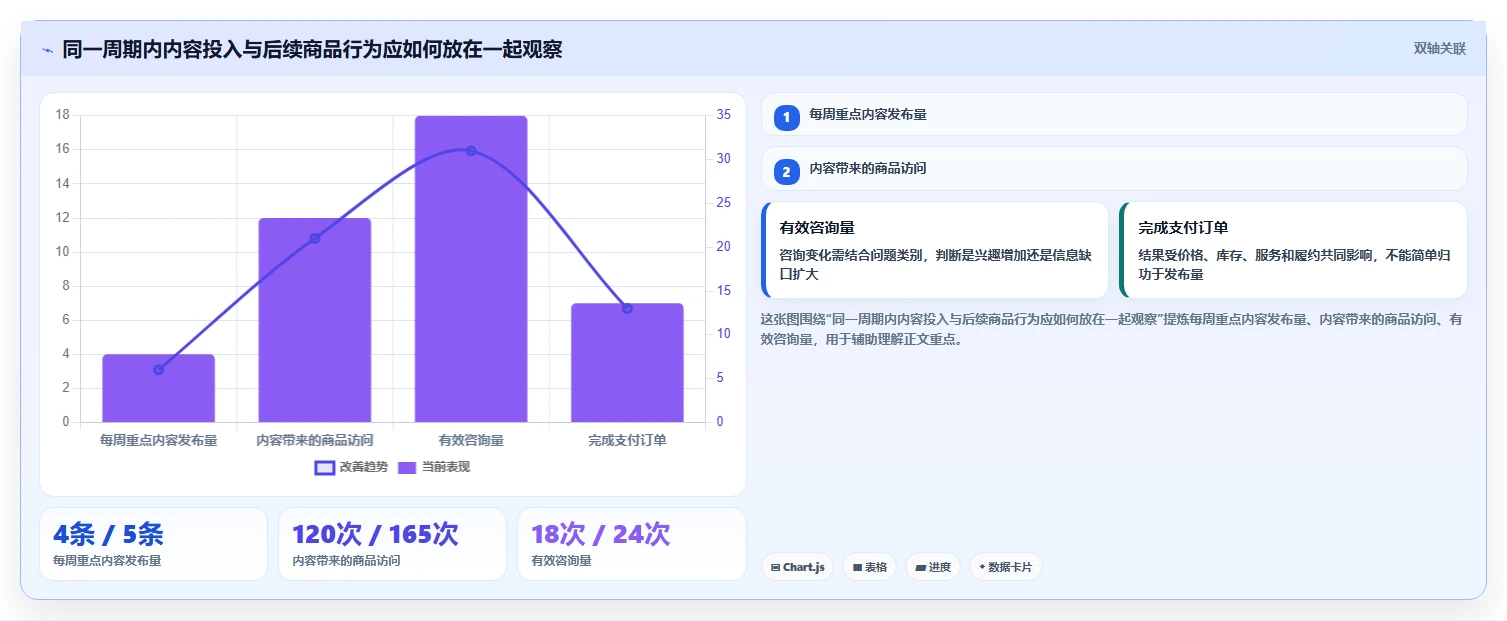Screen dimensions: 1507x621
Task: Open the 完成支付订单 description card
Action: click(1293, 250)
